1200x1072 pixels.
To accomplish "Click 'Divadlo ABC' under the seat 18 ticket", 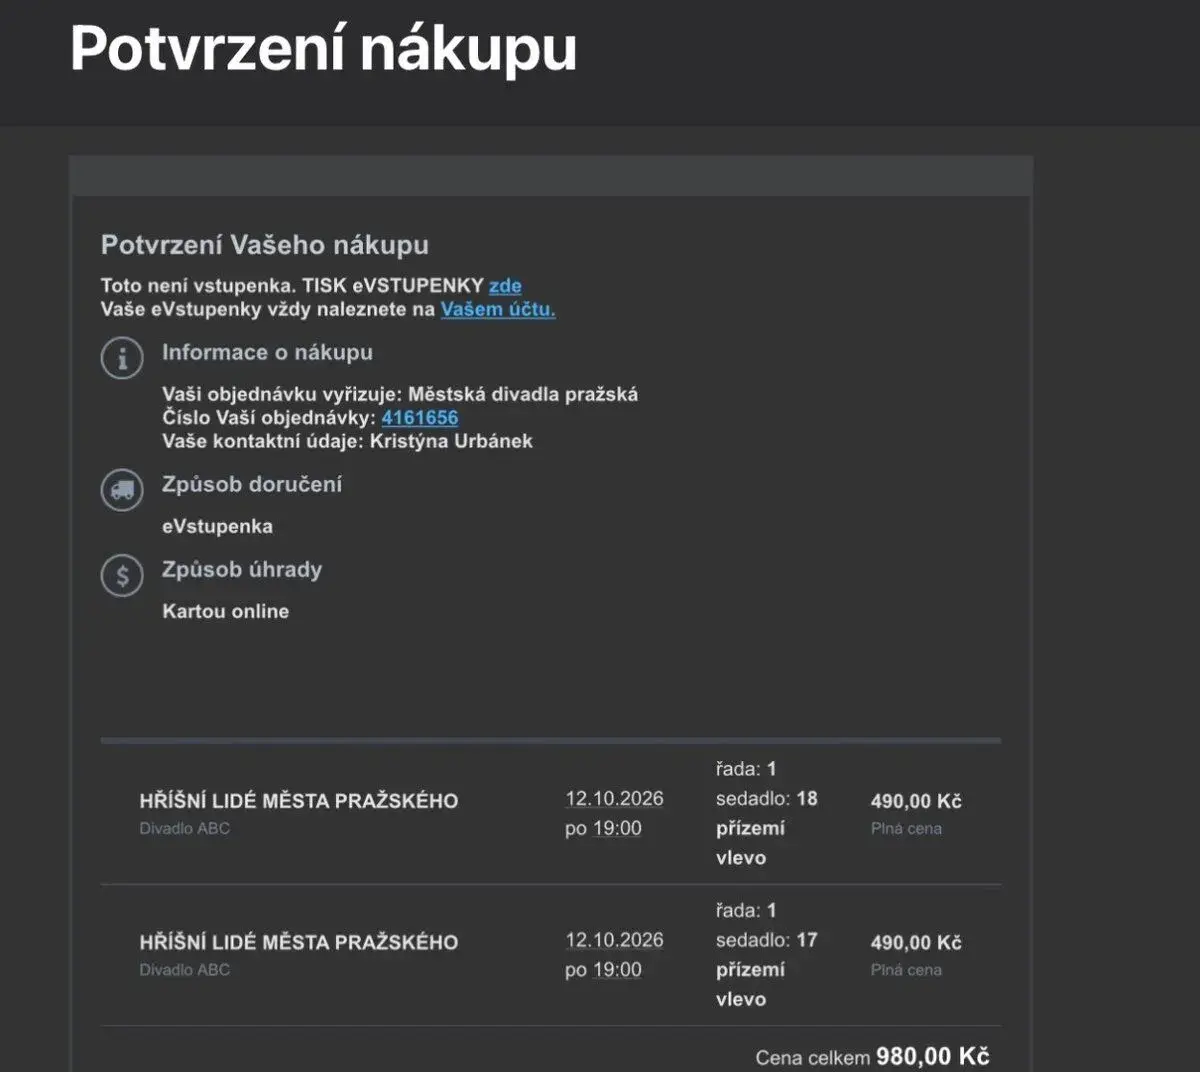I will click(x=185, y=828).
